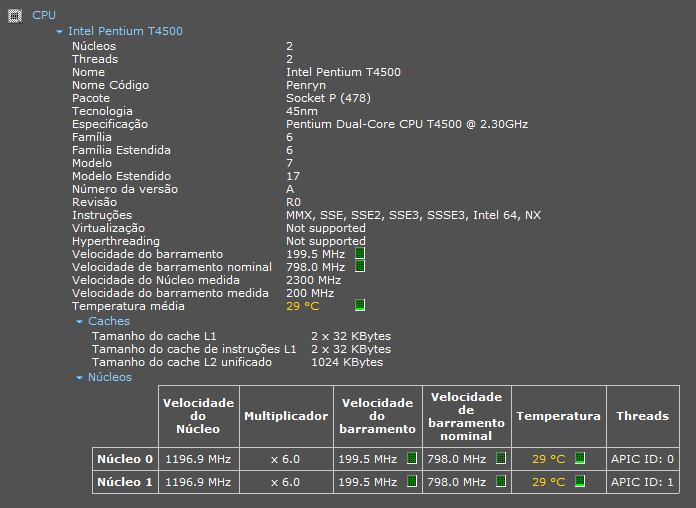Click the Threads column header
Viewport: 696px width, 508px height.
(x=643, y=416)
